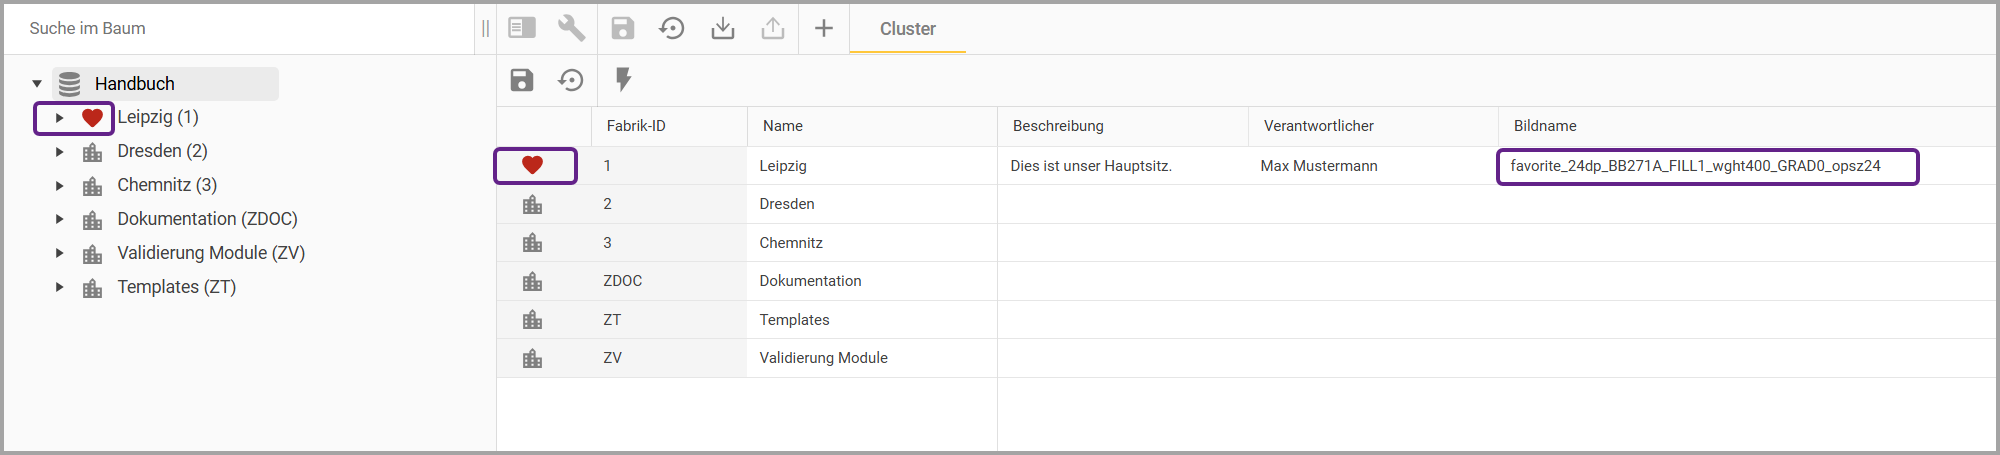The image size is (2000, 455).
Task: Click the top toolbar restore history icon
Action: coord(672,28)
